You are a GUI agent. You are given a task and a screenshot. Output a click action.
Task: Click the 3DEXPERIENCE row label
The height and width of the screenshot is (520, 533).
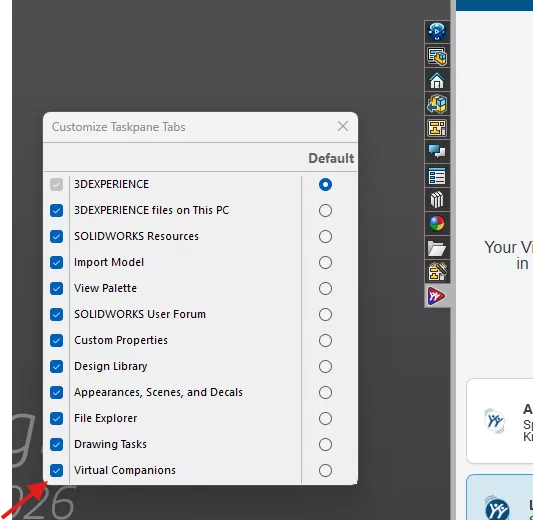click(x=111, y=184)
